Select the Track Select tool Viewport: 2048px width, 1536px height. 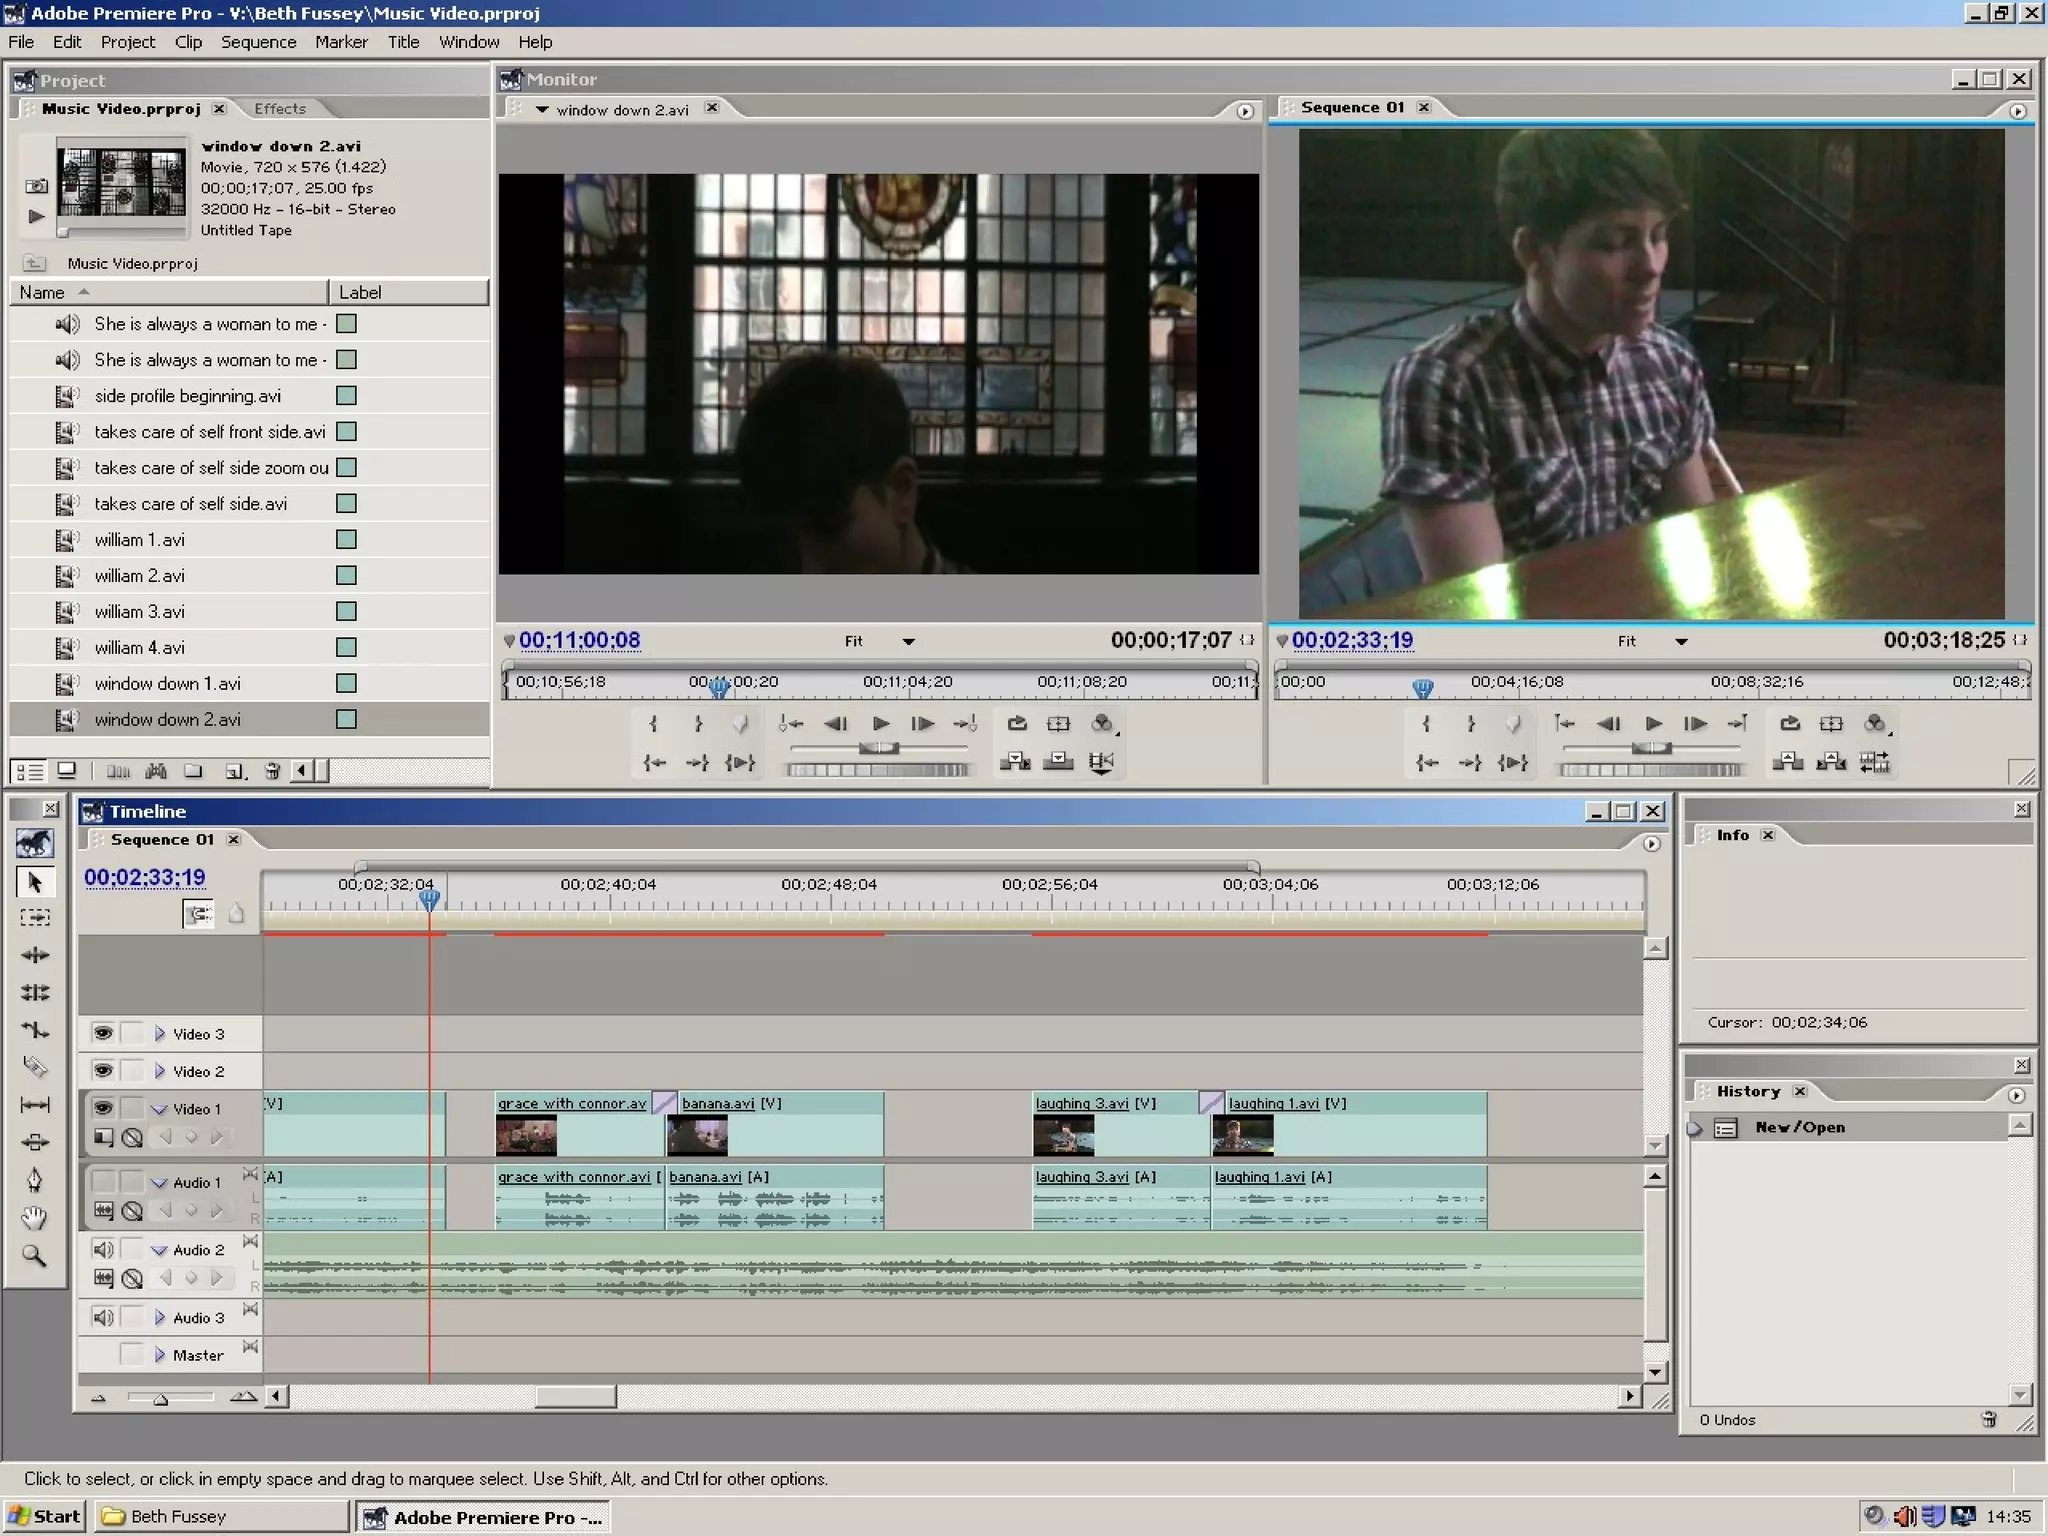(x=35, y=917)
